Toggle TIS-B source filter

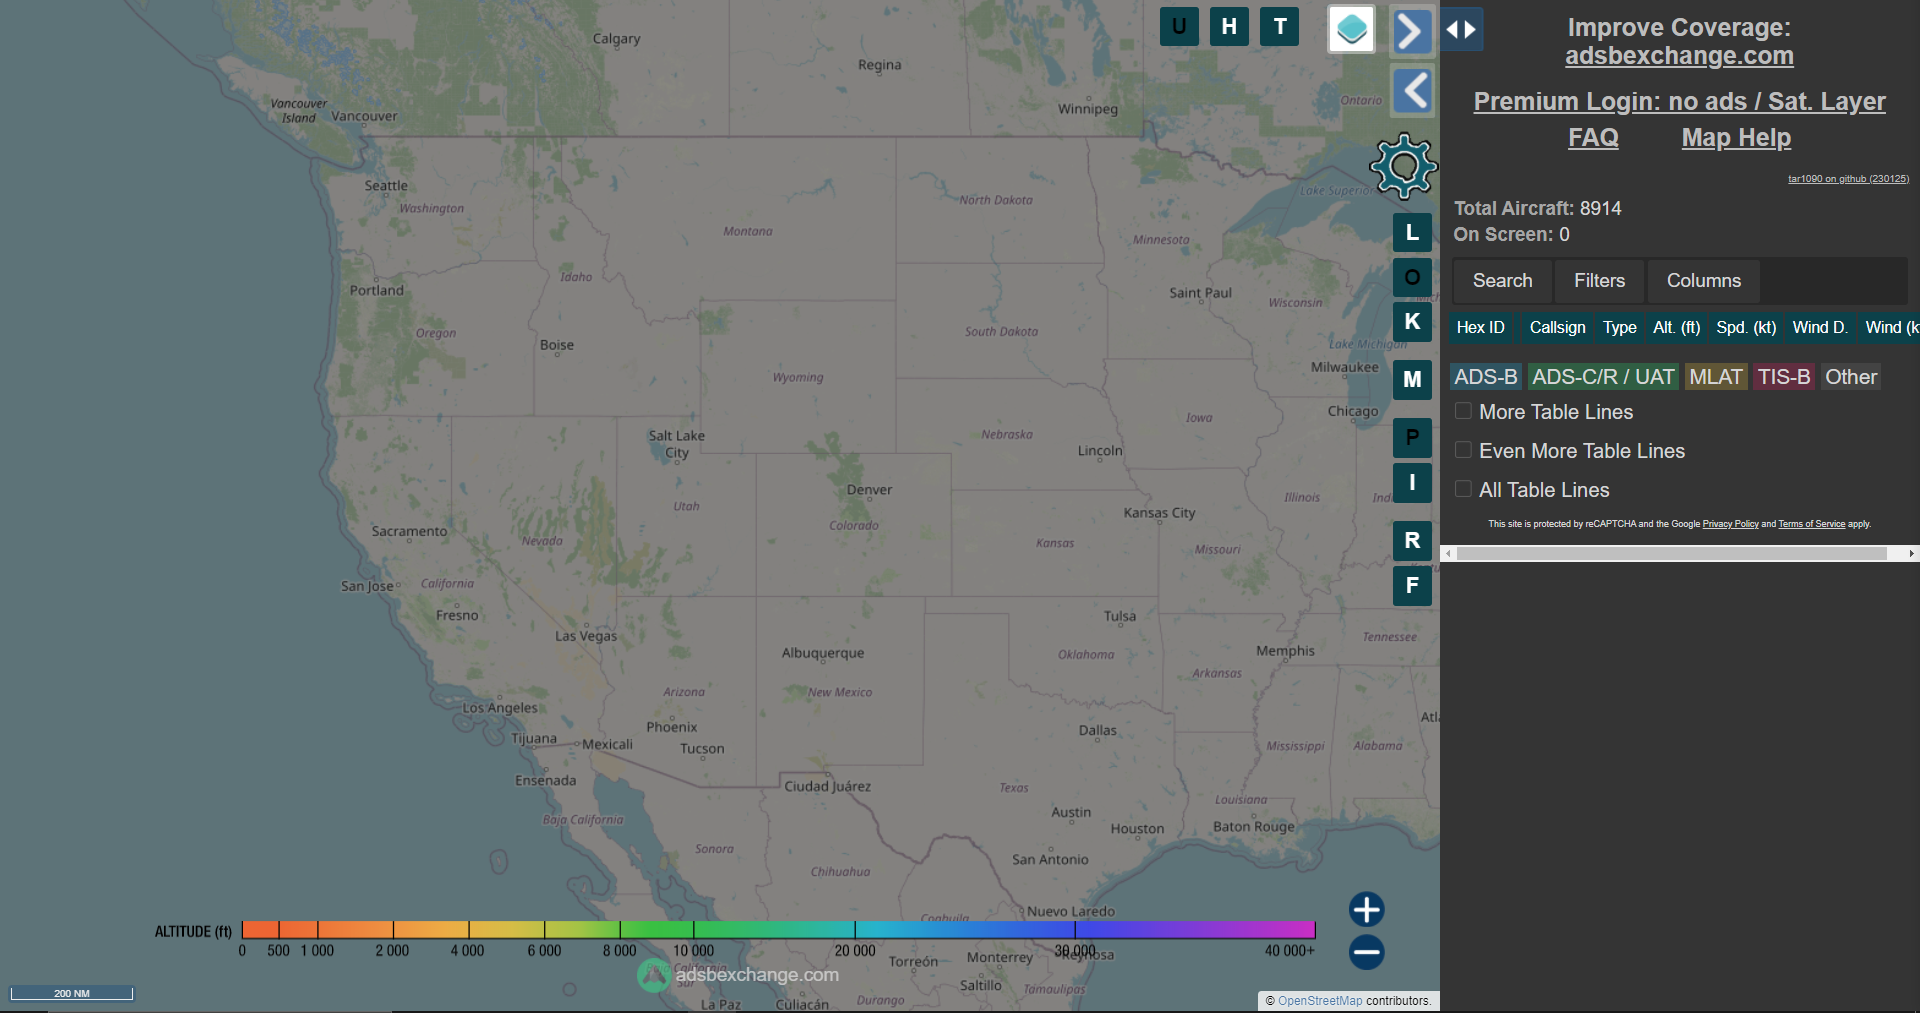1784,377
